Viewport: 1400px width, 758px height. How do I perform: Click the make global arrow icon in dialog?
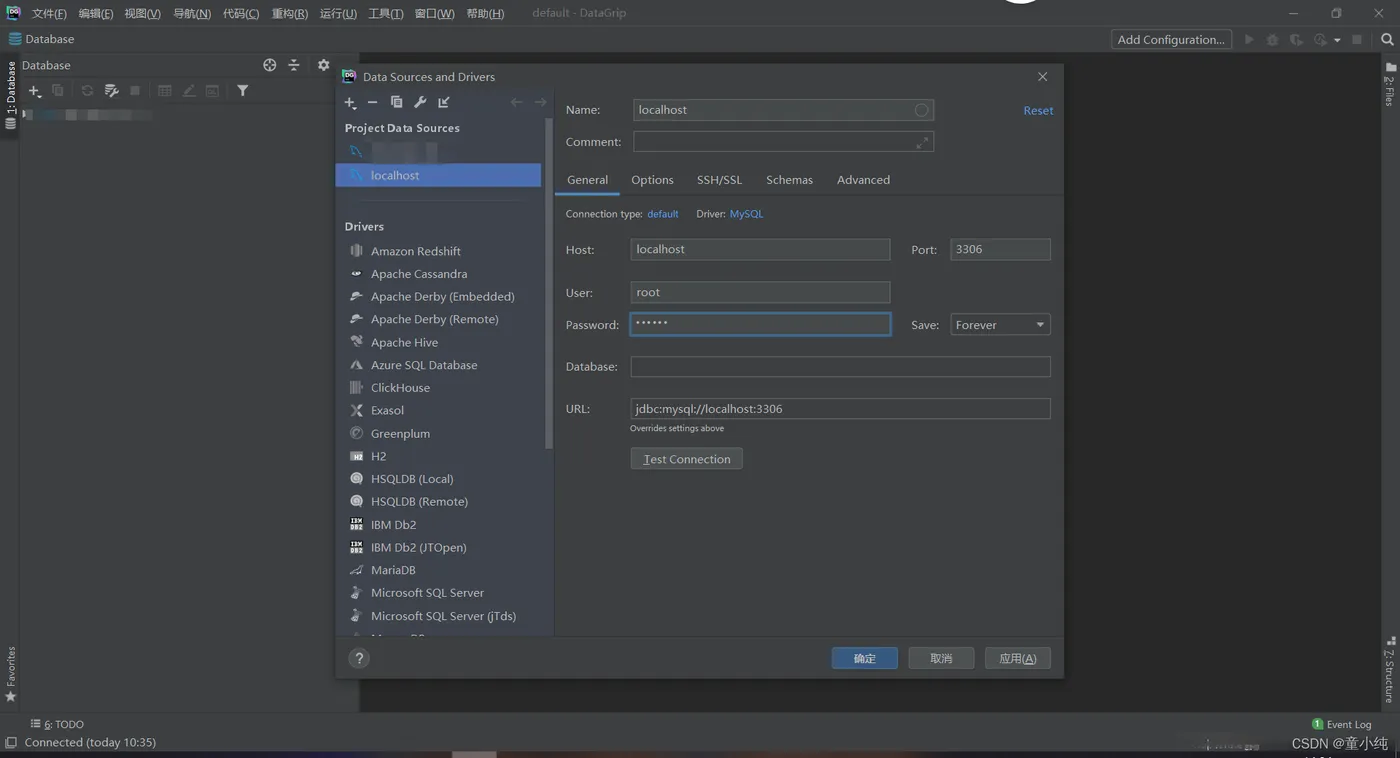pyautogui.click(x=444, y=103)
